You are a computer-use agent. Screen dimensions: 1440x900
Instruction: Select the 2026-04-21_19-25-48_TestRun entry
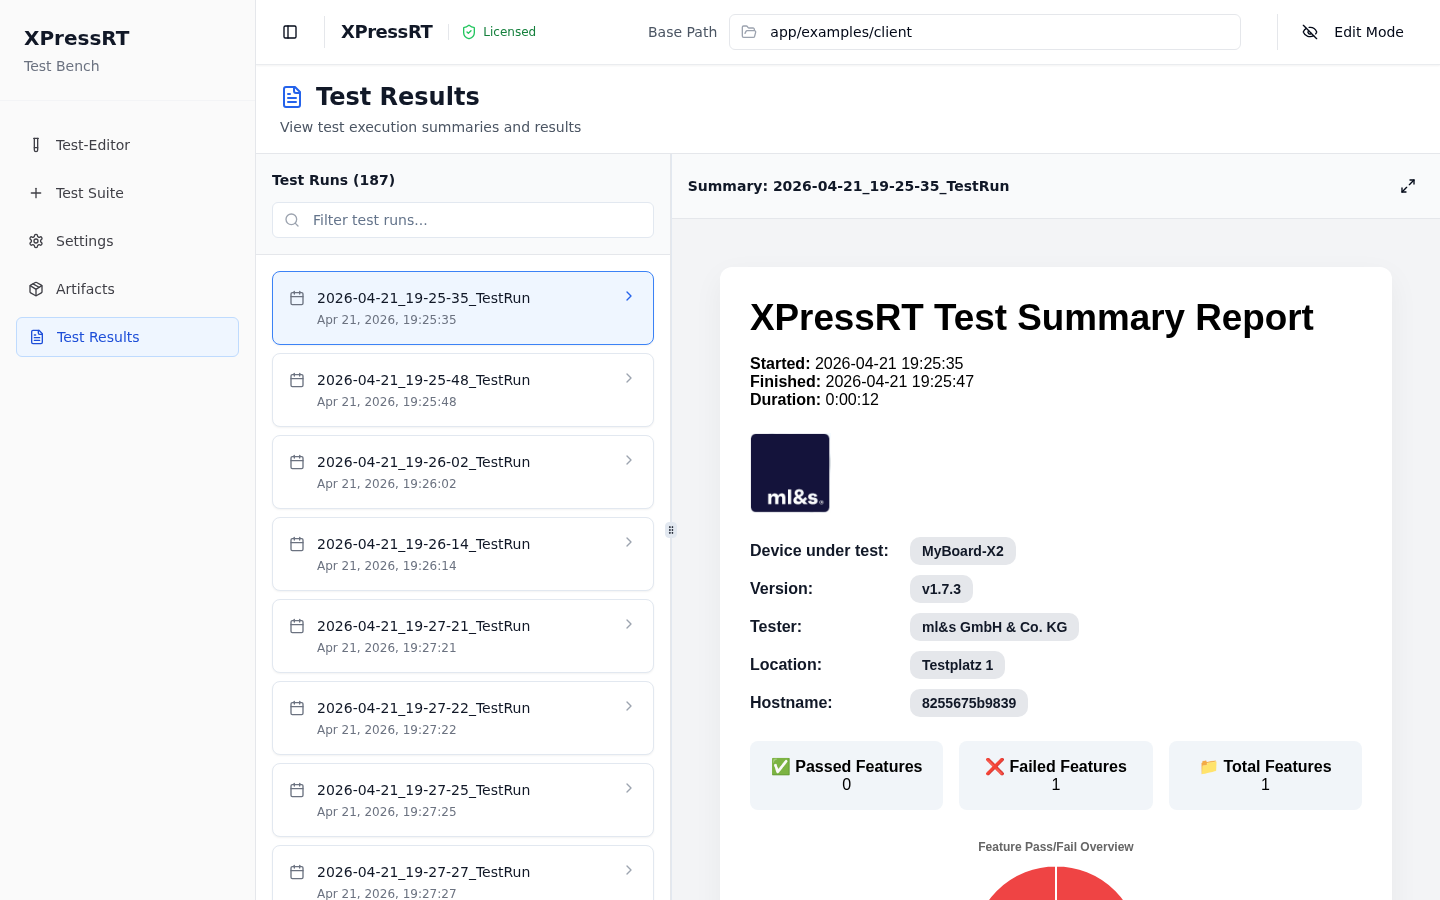pos(463,390)
